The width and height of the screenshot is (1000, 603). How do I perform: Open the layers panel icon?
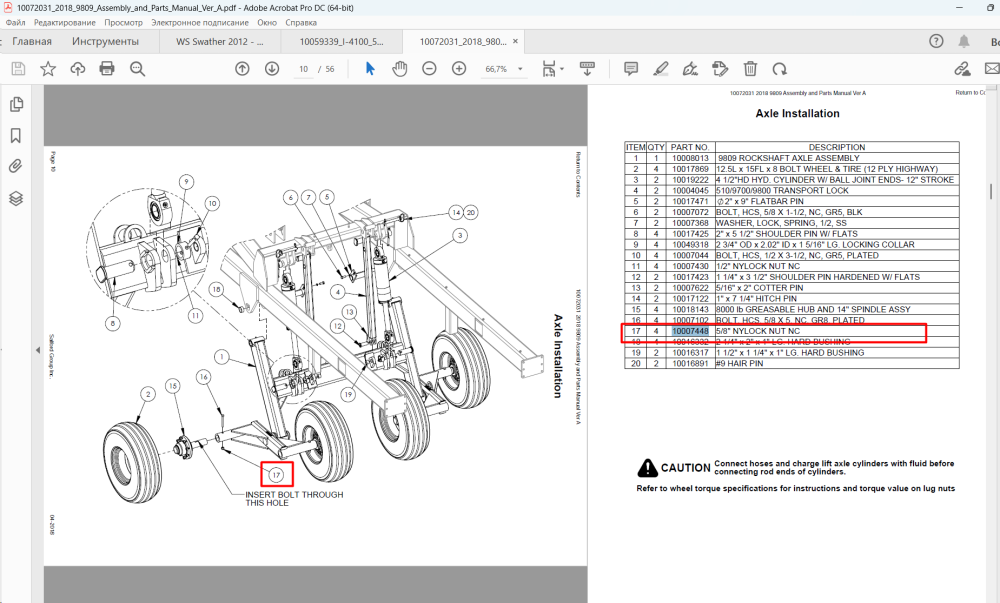[x=17, y=198]
